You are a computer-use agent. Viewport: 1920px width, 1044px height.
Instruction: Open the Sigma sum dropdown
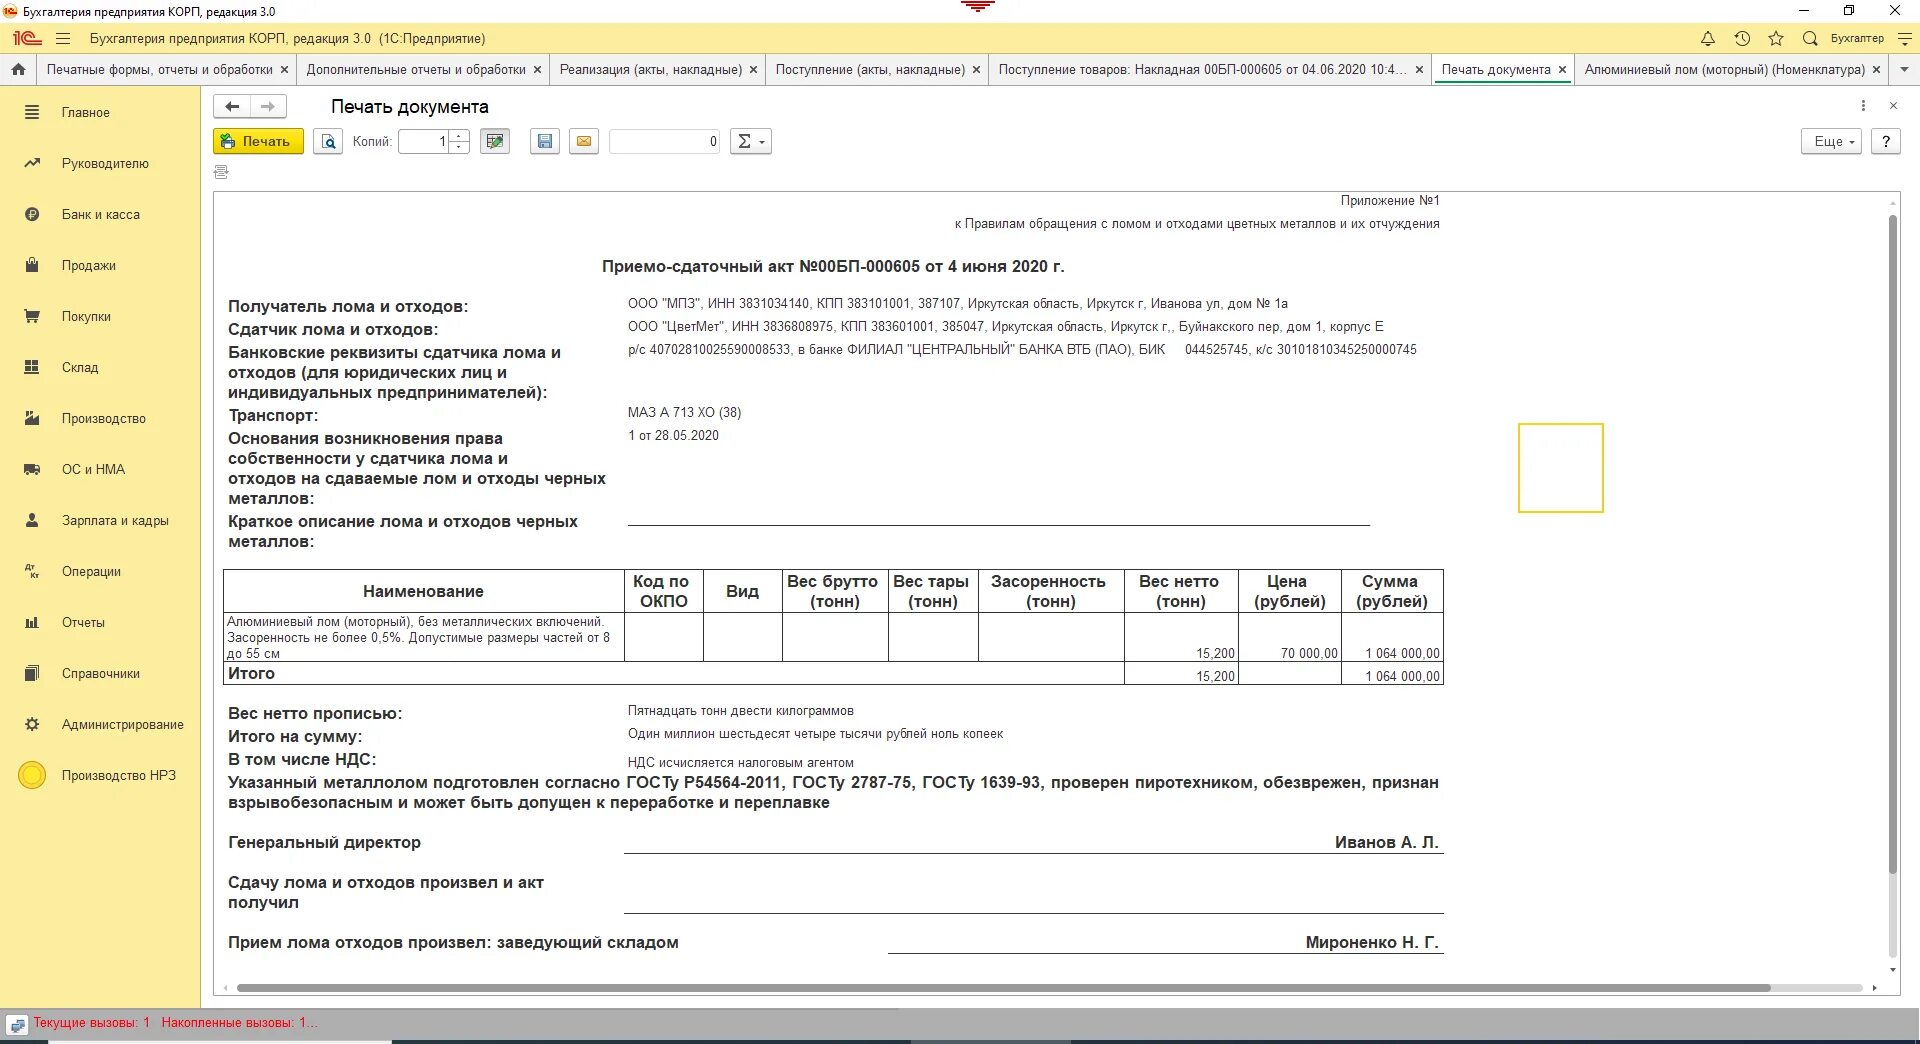751,141
